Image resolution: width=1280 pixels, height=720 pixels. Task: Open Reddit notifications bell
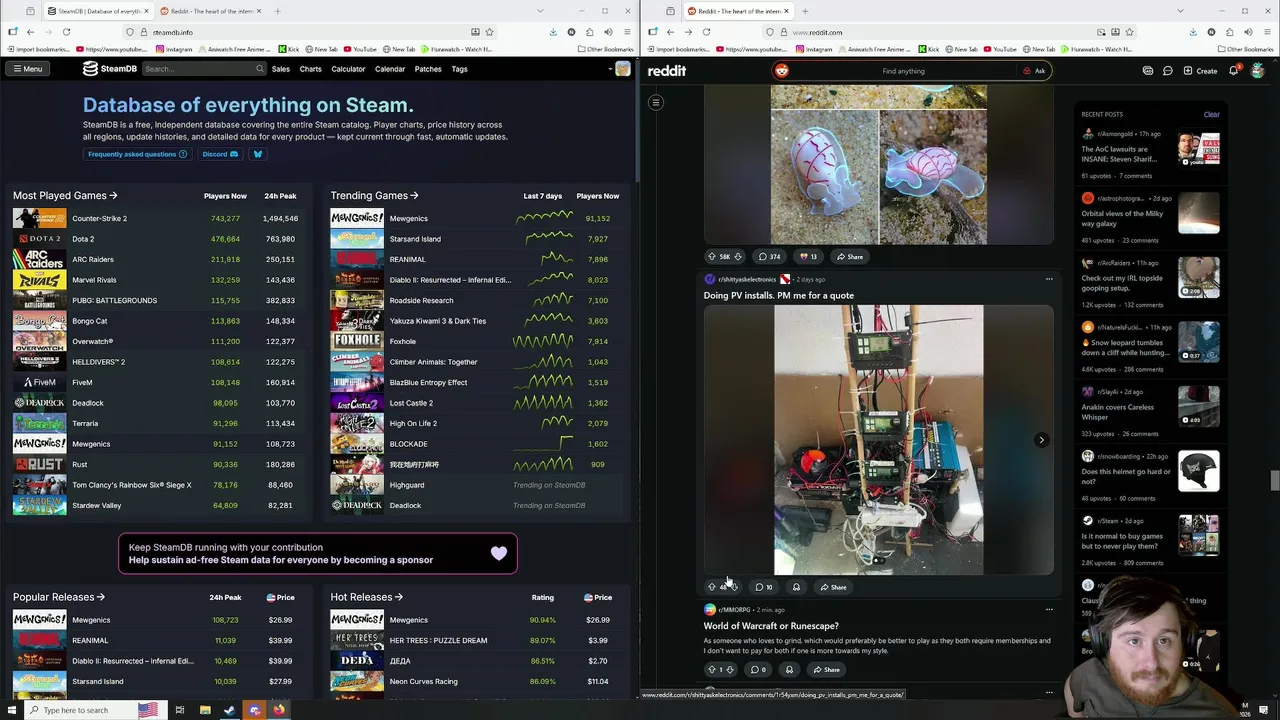pos(1233,71)
